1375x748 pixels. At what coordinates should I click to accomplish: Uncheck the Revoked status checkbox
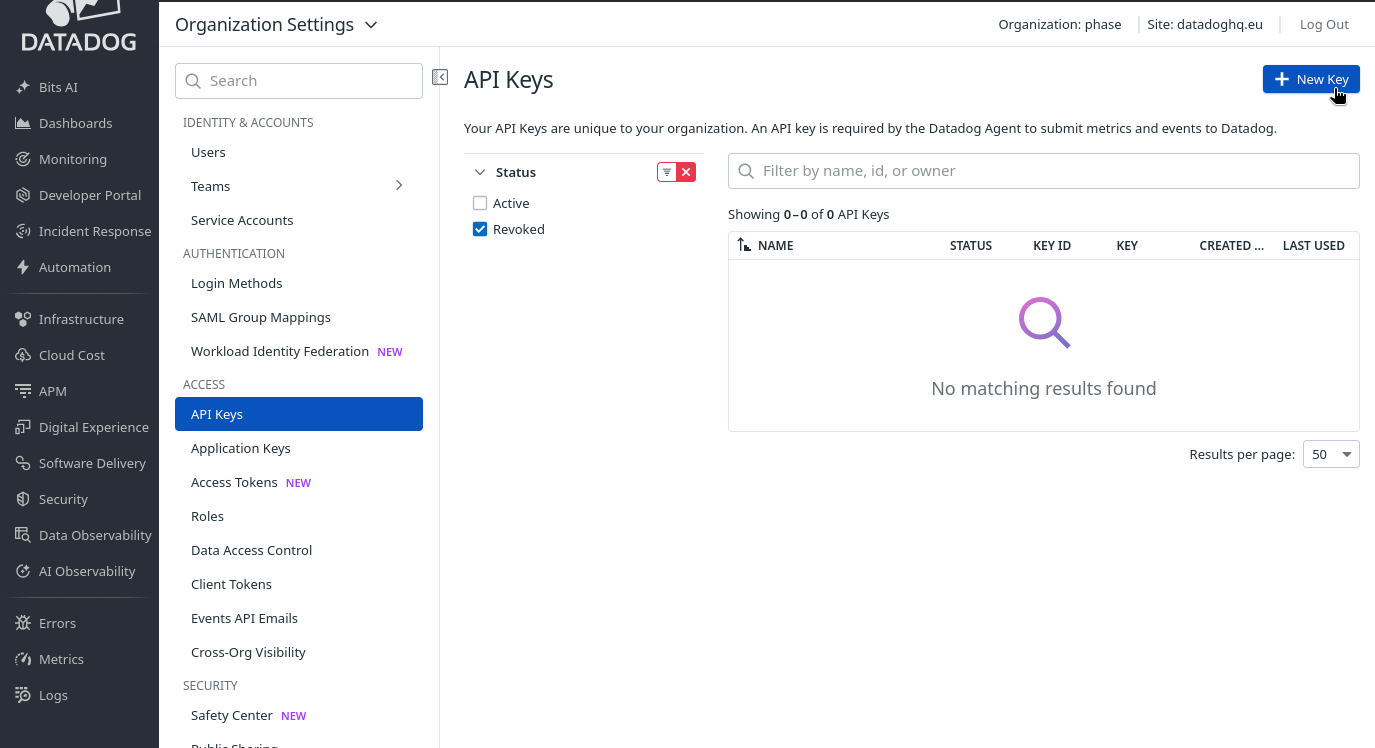pyautogui.click(x=480, y=229)
